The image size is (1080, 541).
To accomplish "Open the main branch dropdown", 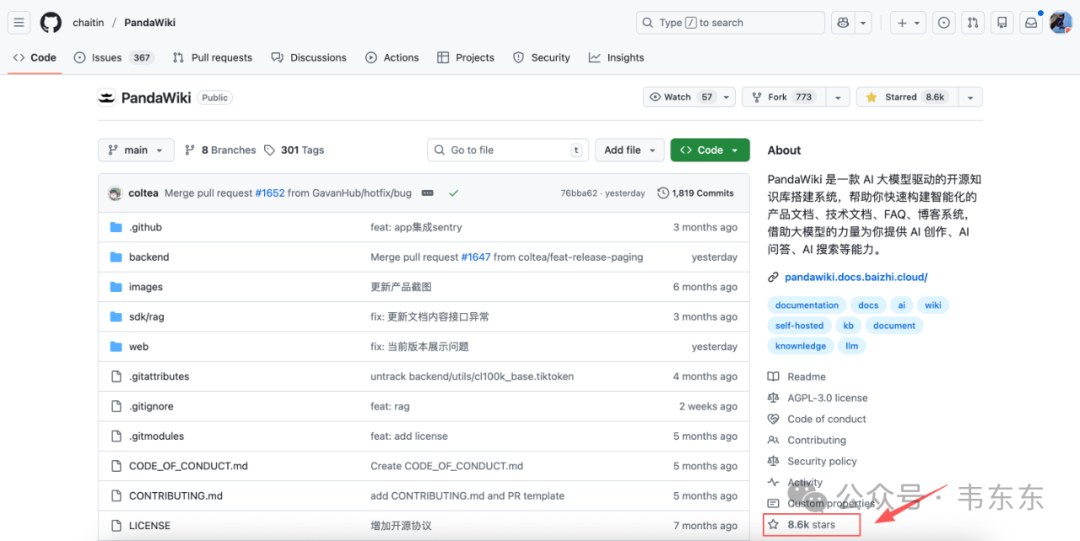I will point(136,150).
